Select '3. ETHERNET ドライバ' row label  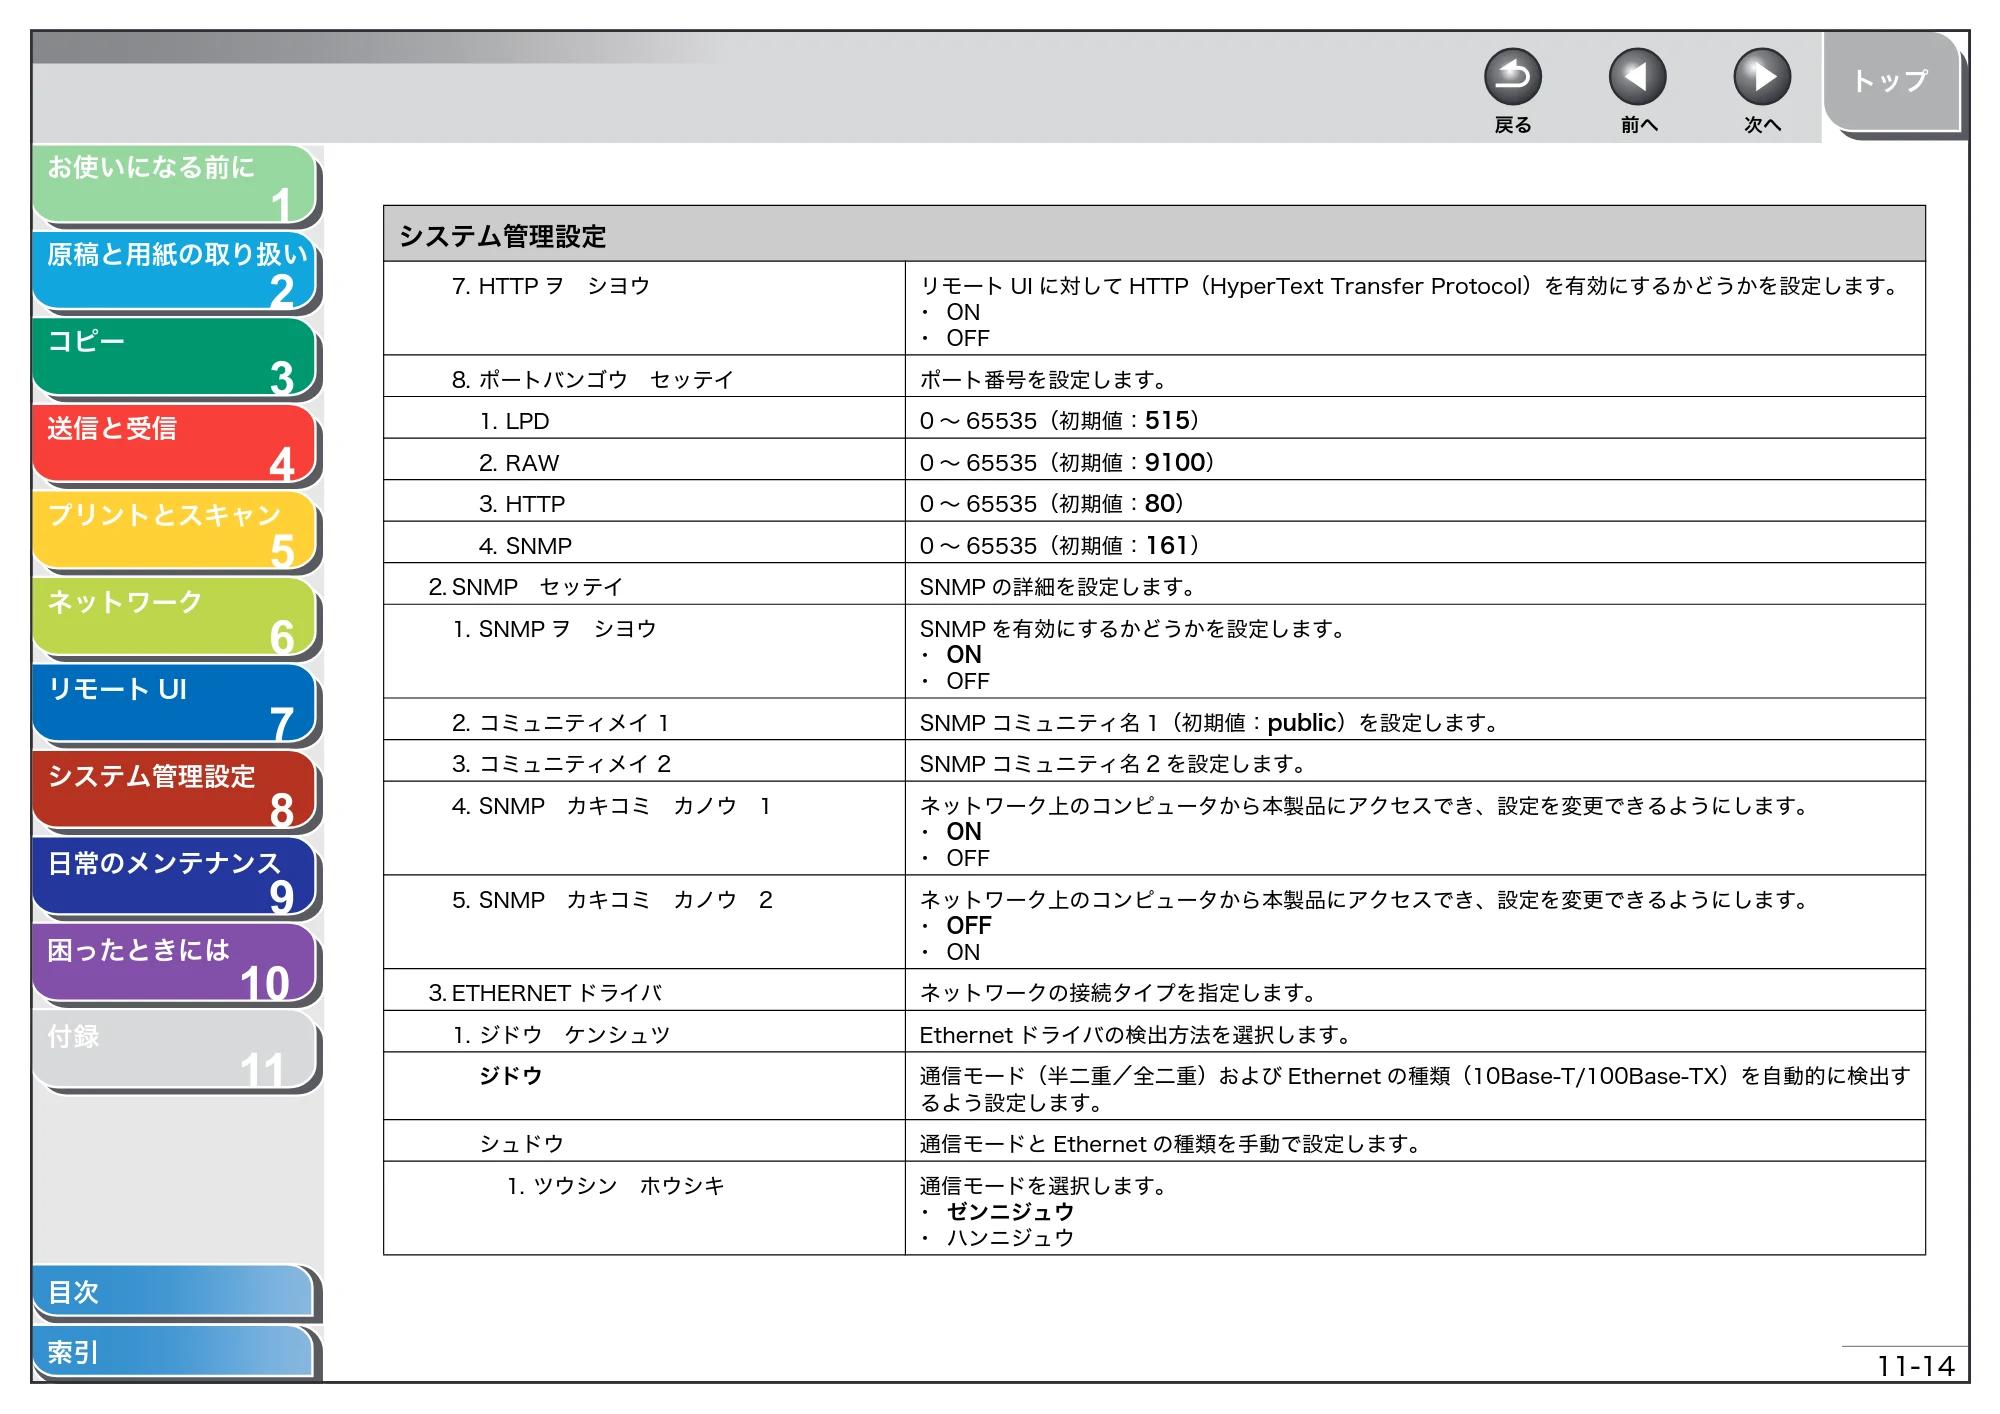click(545, 993)
